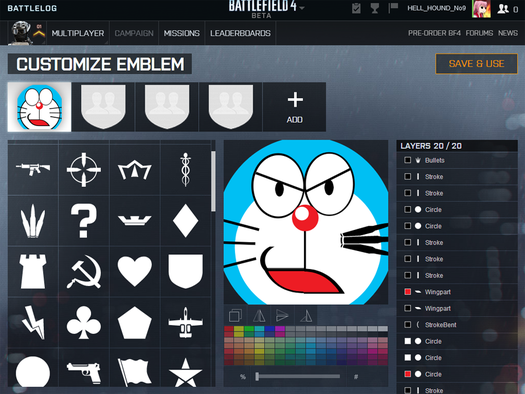Open HELL_HOUND_No9 profile name
Viewport: 525px width, 394px height.
pyautogui.click(x=436, y=8)
